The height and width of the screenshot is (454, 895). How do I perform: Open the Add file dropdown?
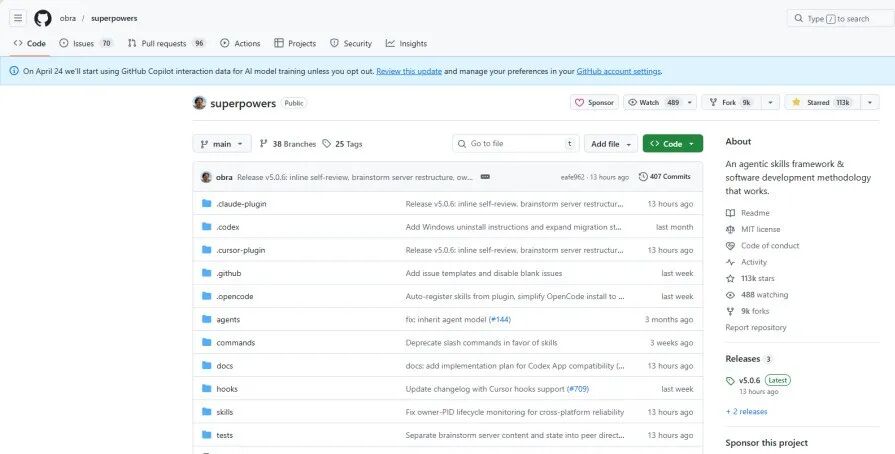pyautogui.click(x=611, y=144)
